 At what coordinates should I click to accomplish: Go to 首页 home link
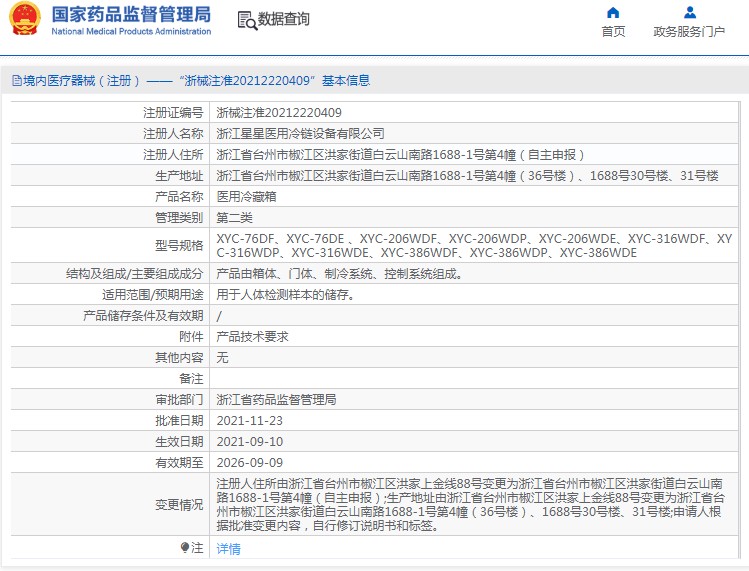[x=613, y=32]
